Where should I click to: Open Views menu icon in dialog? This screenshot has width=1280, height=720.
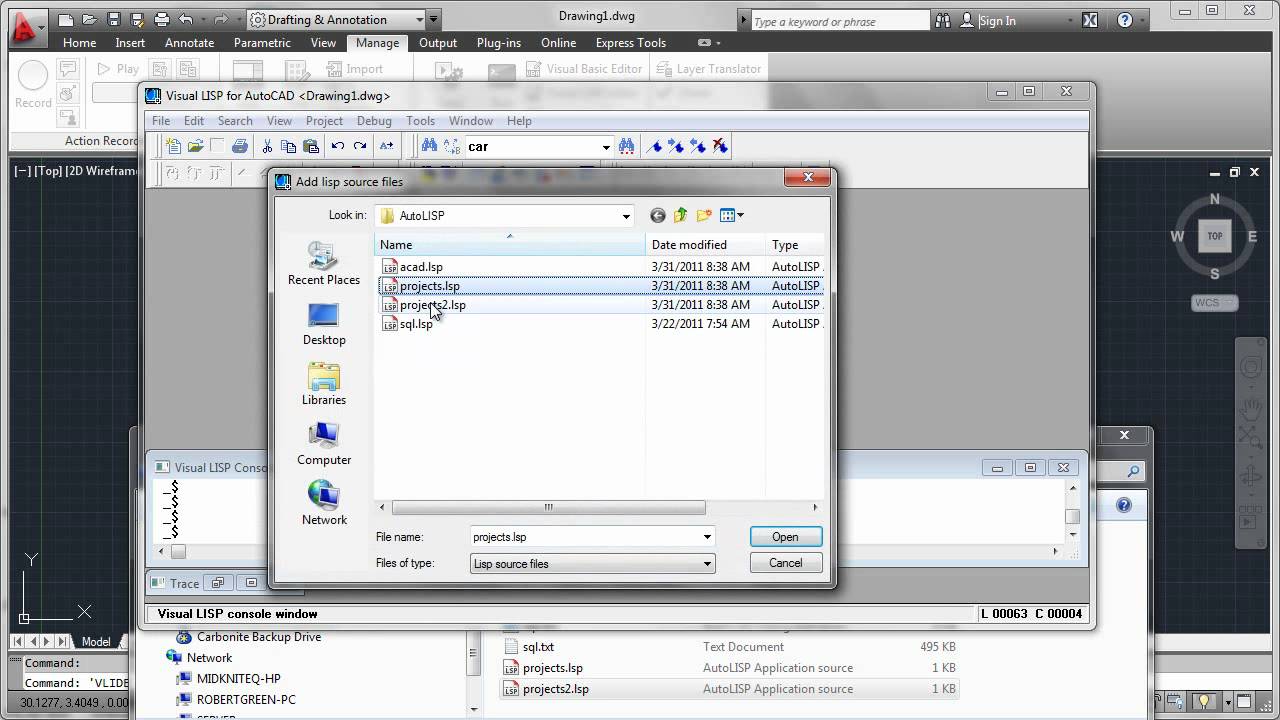coord(732,215)
